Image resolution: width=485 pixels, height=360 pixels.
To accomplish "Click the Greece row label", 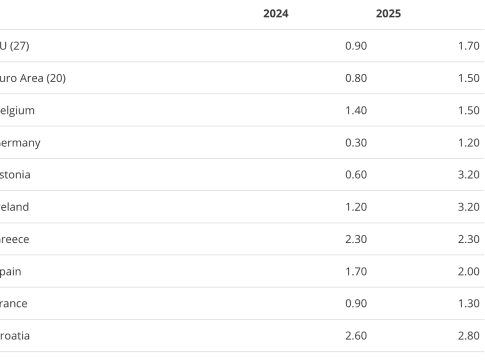I will click(14, 240).
